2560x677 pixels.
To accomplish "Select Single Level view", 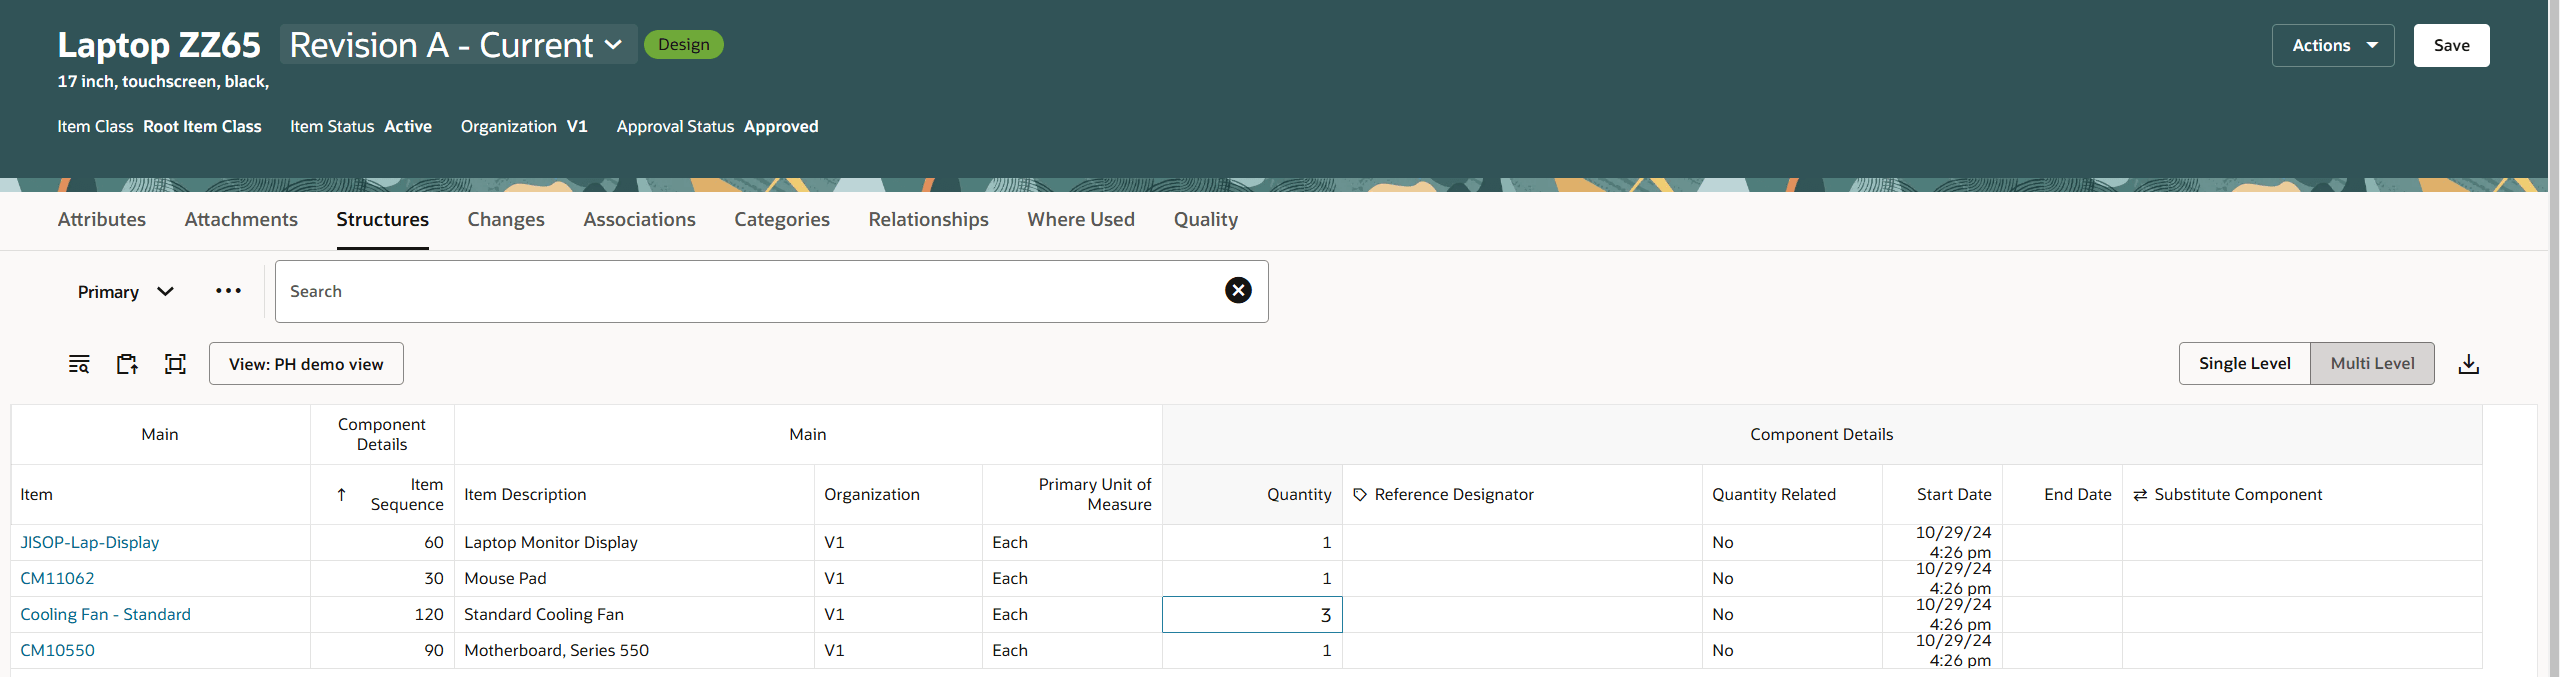I will (2244, 364).
